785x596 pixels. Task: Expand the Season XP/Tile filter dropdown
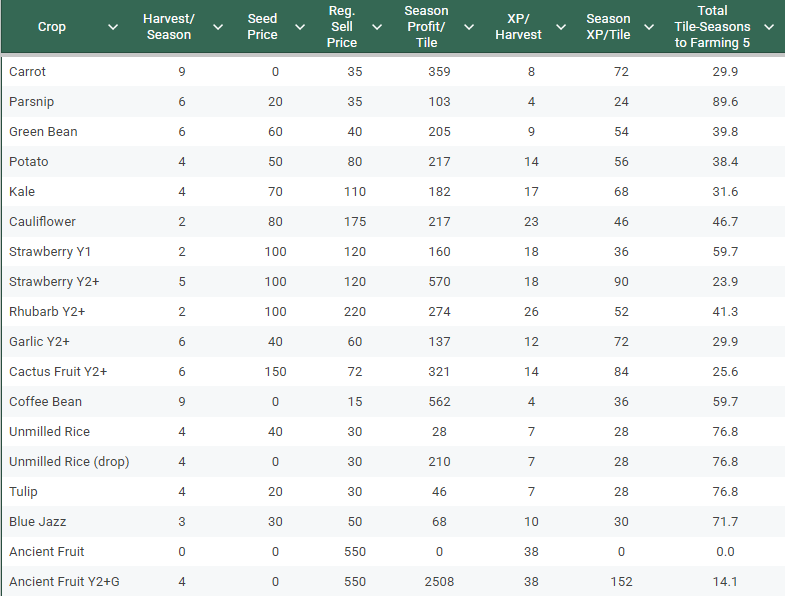click(650, 27)
